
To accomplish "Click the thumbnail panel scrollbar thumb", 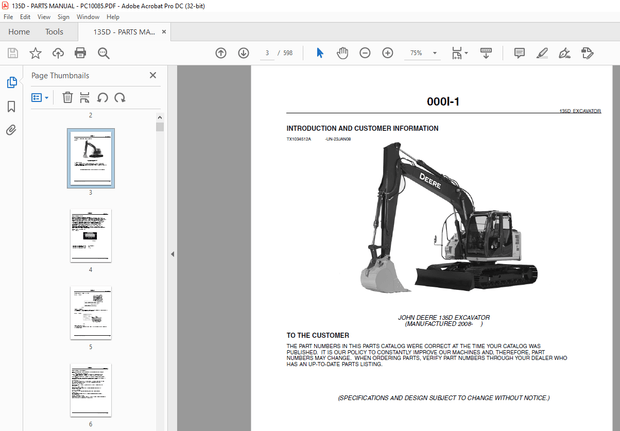I will [160, 127].
